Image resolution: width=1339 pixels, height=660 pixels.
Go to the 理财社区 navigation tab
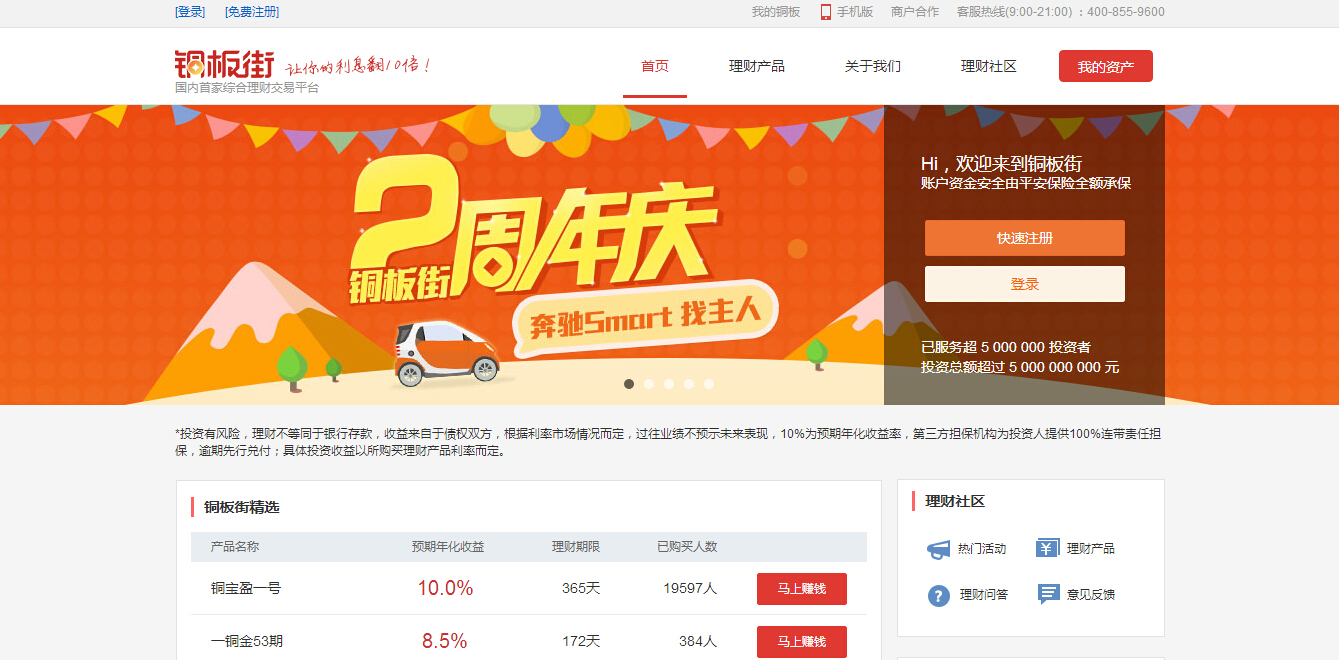[989, 67]
